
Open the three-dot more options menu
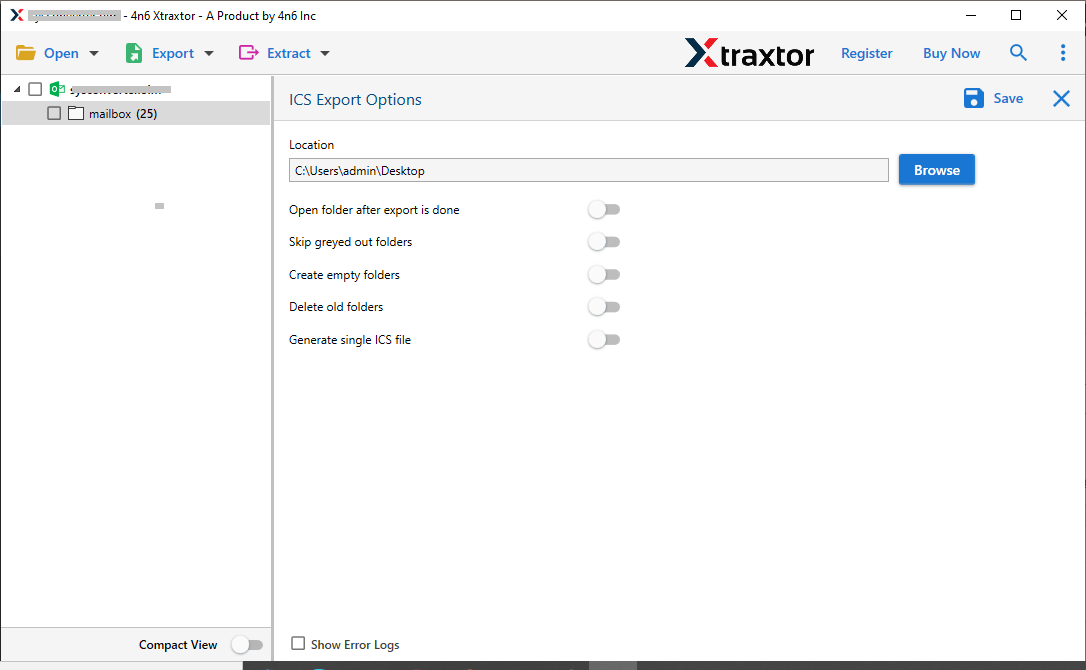click(1062, 53)
